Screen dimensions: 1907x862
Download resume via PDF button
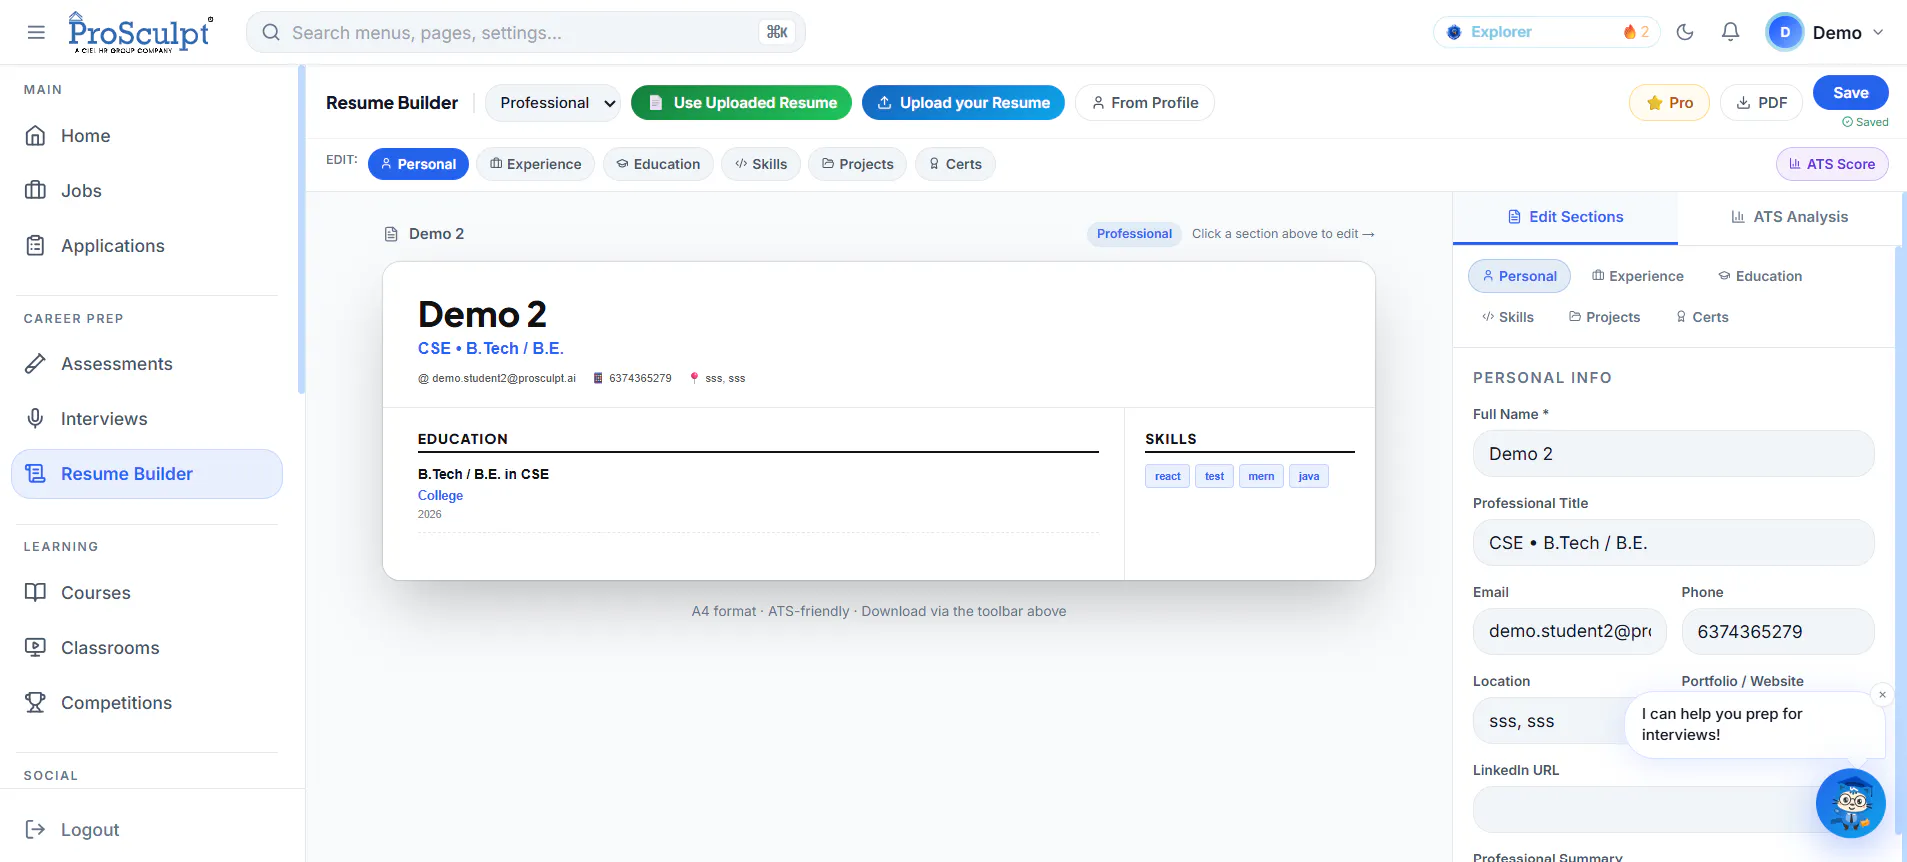point(1761,103)
